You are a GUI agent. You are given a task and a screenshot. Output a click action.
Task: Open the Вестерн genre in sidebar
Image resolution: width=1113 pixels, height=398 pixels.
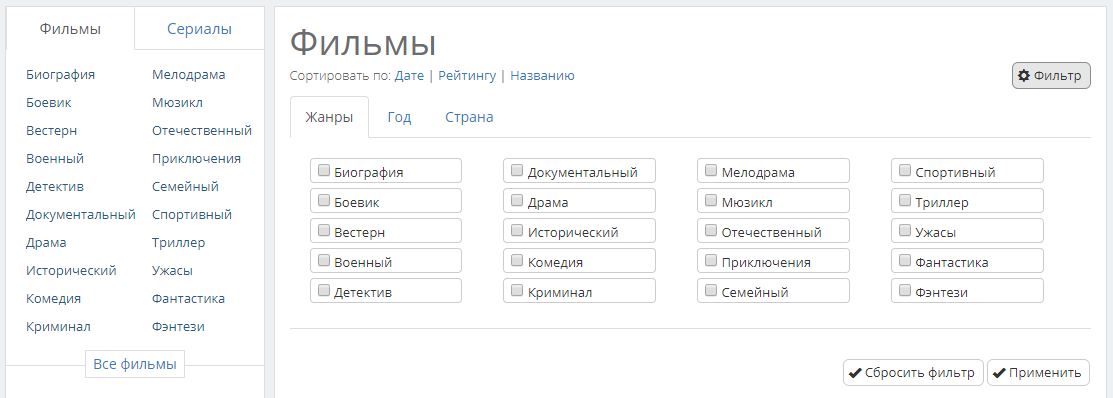52,131
